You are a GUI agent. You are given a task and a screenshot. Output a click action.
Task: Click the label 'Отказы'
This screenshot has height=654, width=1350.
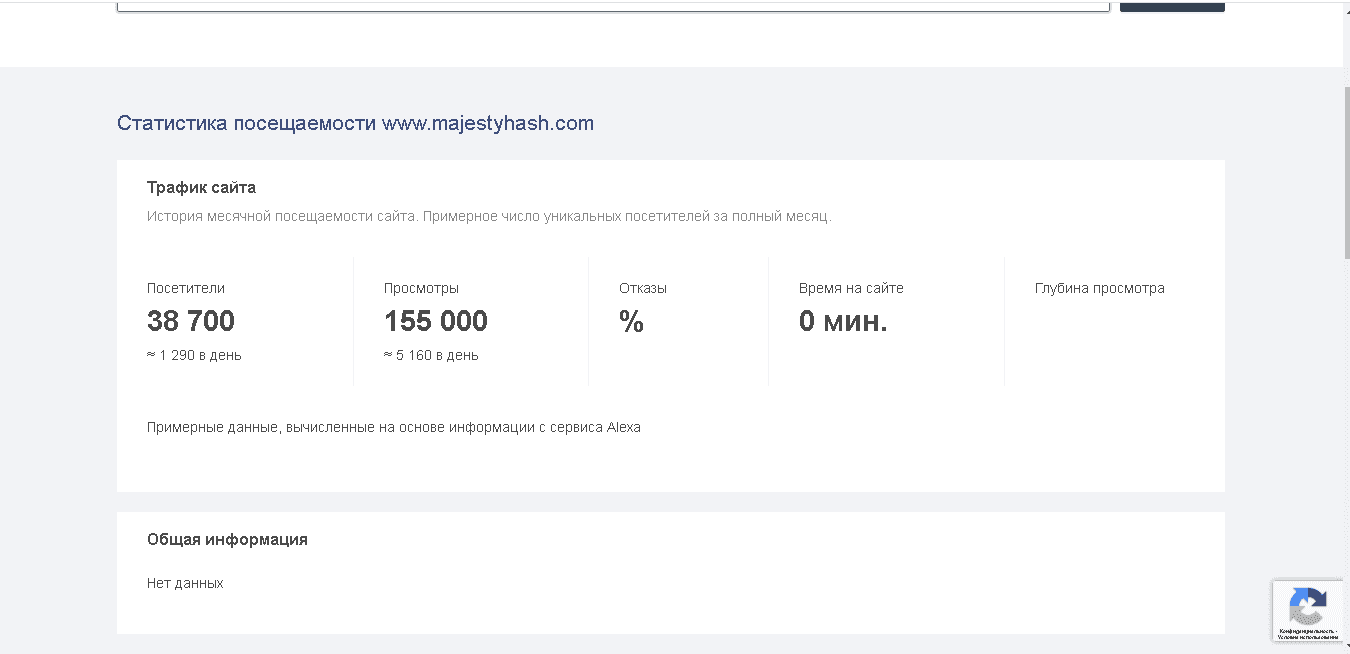click(x=643, y=288)
